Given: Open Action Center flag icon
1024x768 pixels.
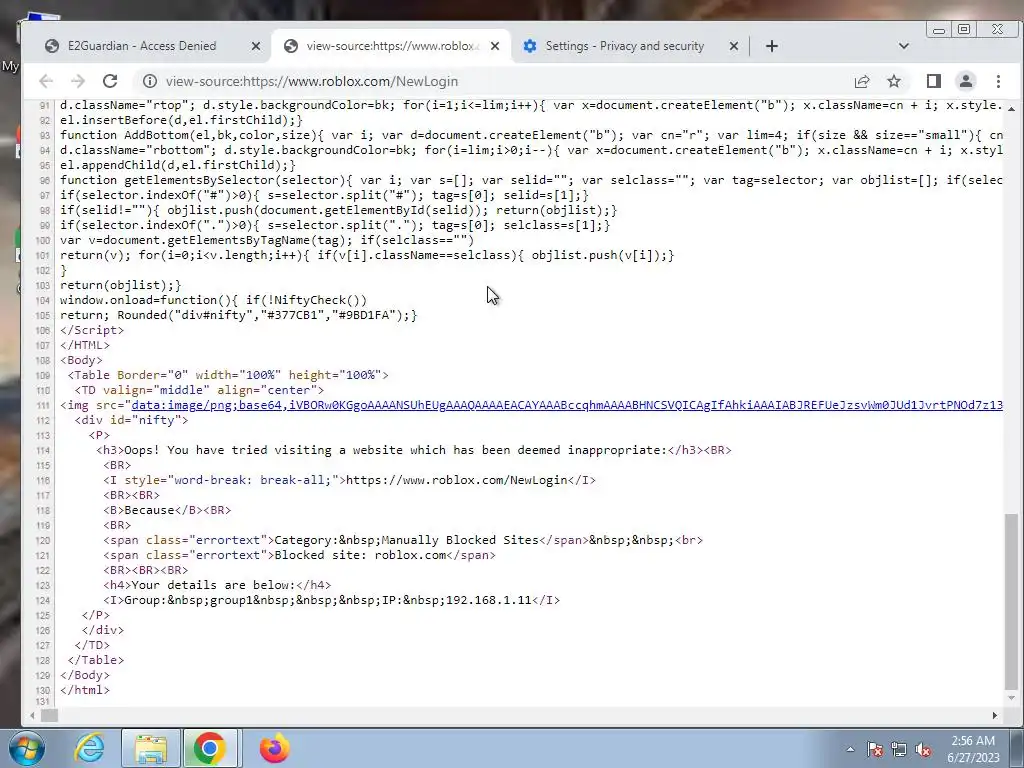Looking at the screenshot, I should [874, 749].
